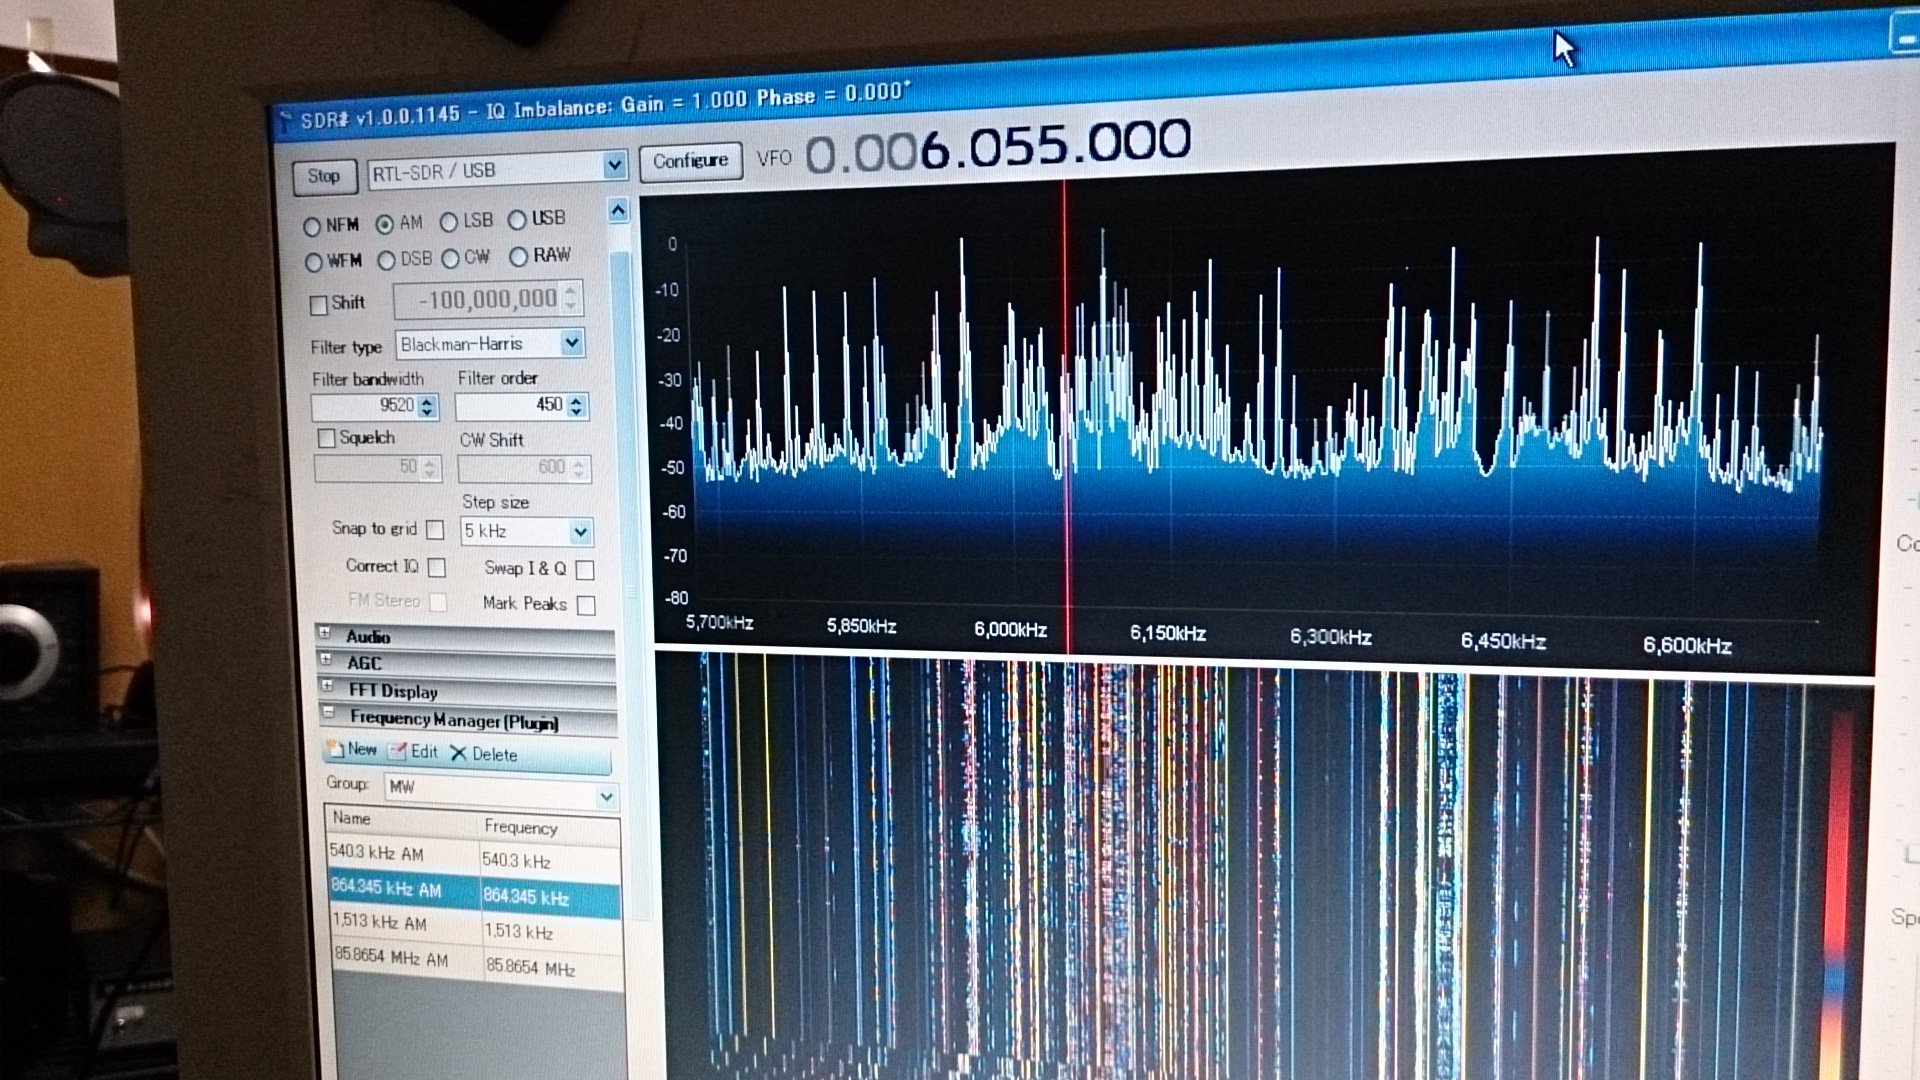Click the Configure button
The width and height of the screenshot is (1920, 1080).
(691, 161)
